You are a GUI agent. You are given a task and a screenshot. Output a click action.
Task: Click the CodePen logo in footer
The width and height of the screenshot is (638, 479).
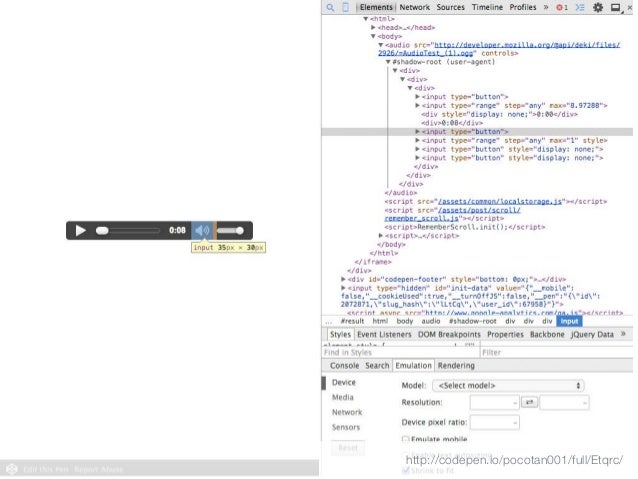click(11, 469)
